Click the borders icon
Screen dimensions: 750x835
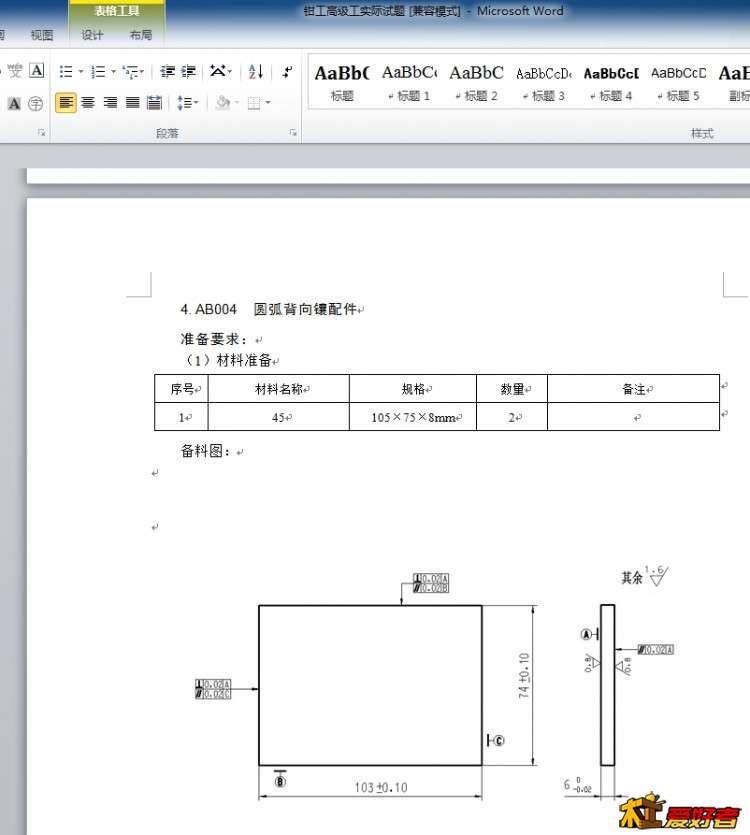(254, 103)
